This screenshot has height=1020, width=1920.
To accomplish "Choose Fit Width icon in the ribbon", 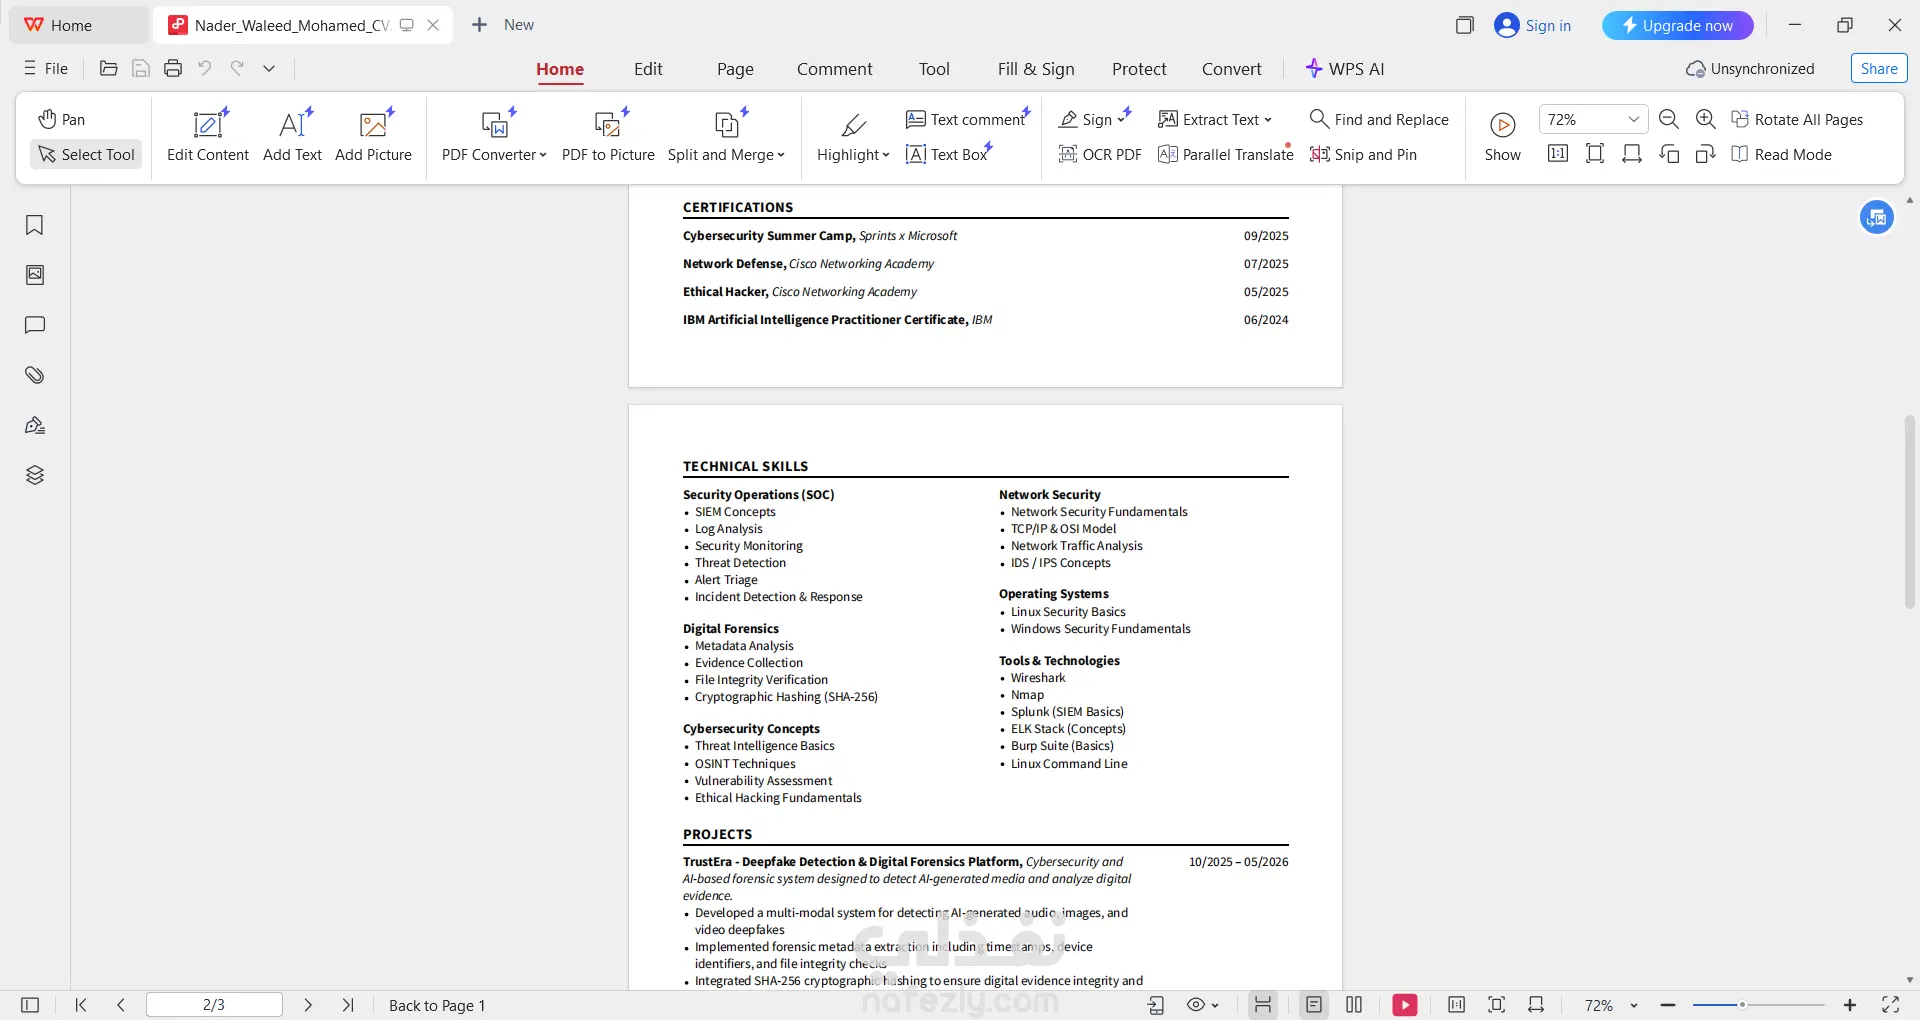I will point(1632,154).
